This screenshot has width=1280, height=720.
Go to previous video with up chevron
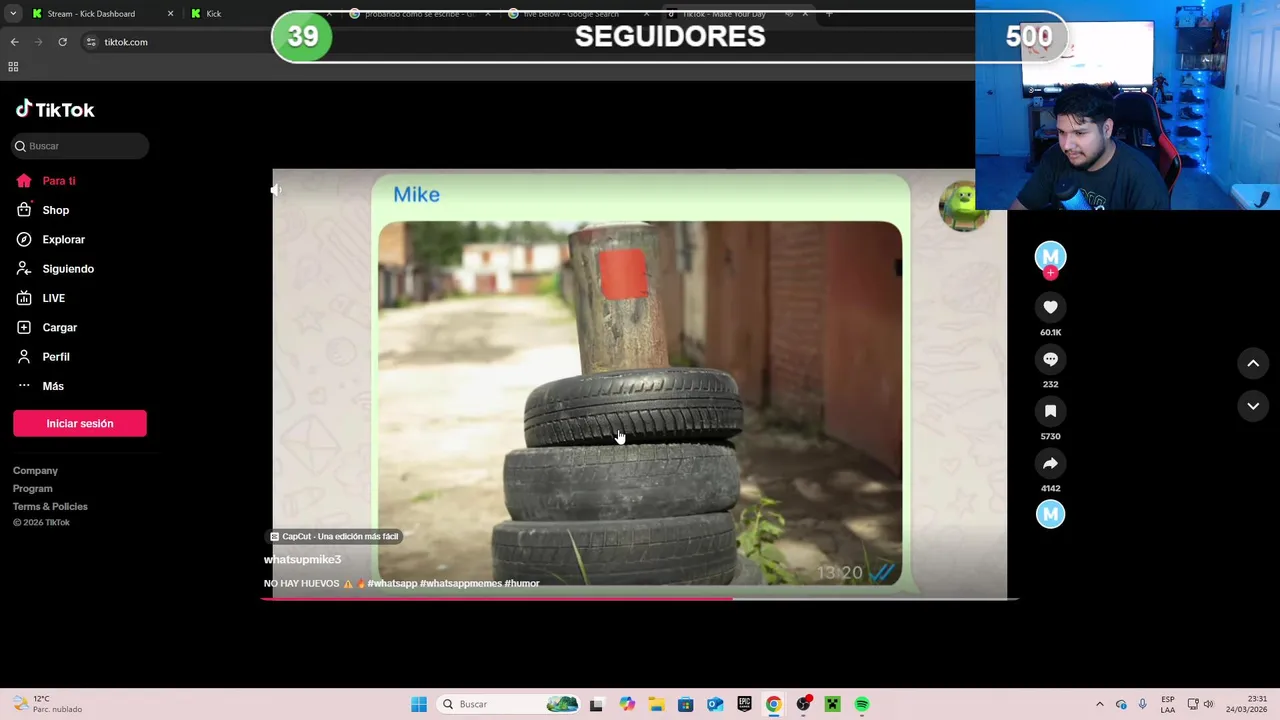point(1253,364)
